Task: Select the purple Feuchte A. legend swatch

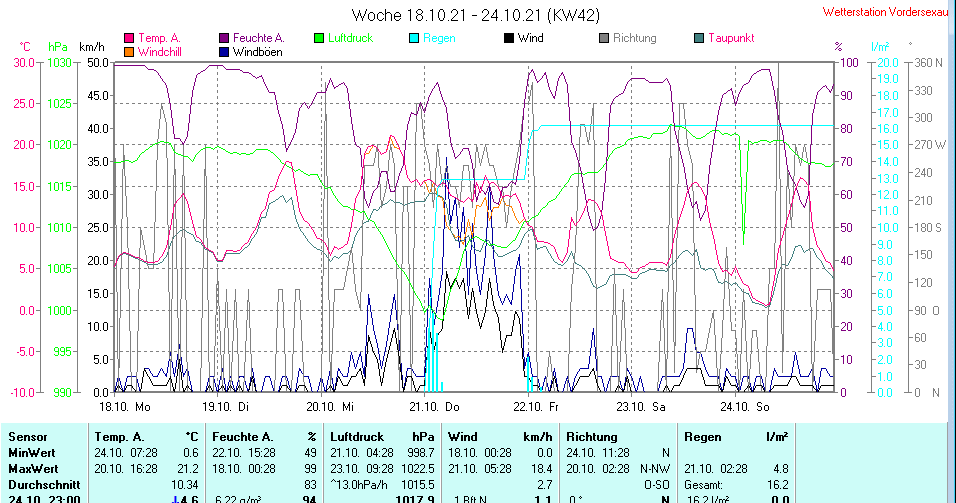Action: coord(224,39)
